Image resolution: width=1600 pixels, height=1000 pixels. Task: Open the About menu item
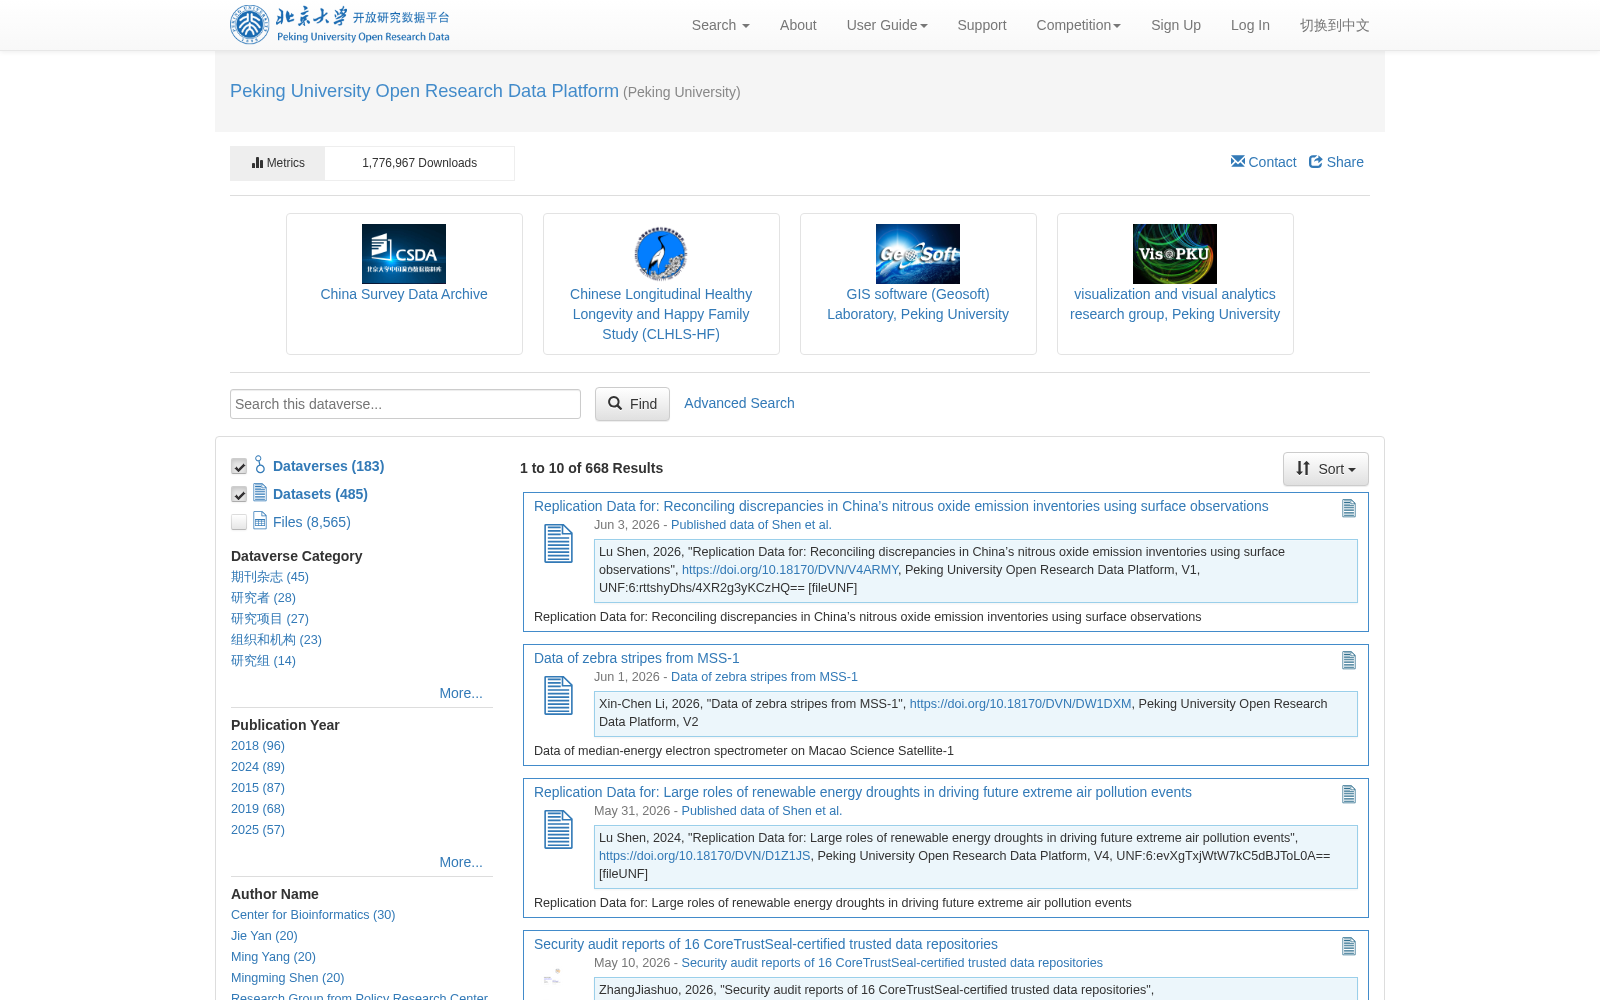tap(798, 25)
